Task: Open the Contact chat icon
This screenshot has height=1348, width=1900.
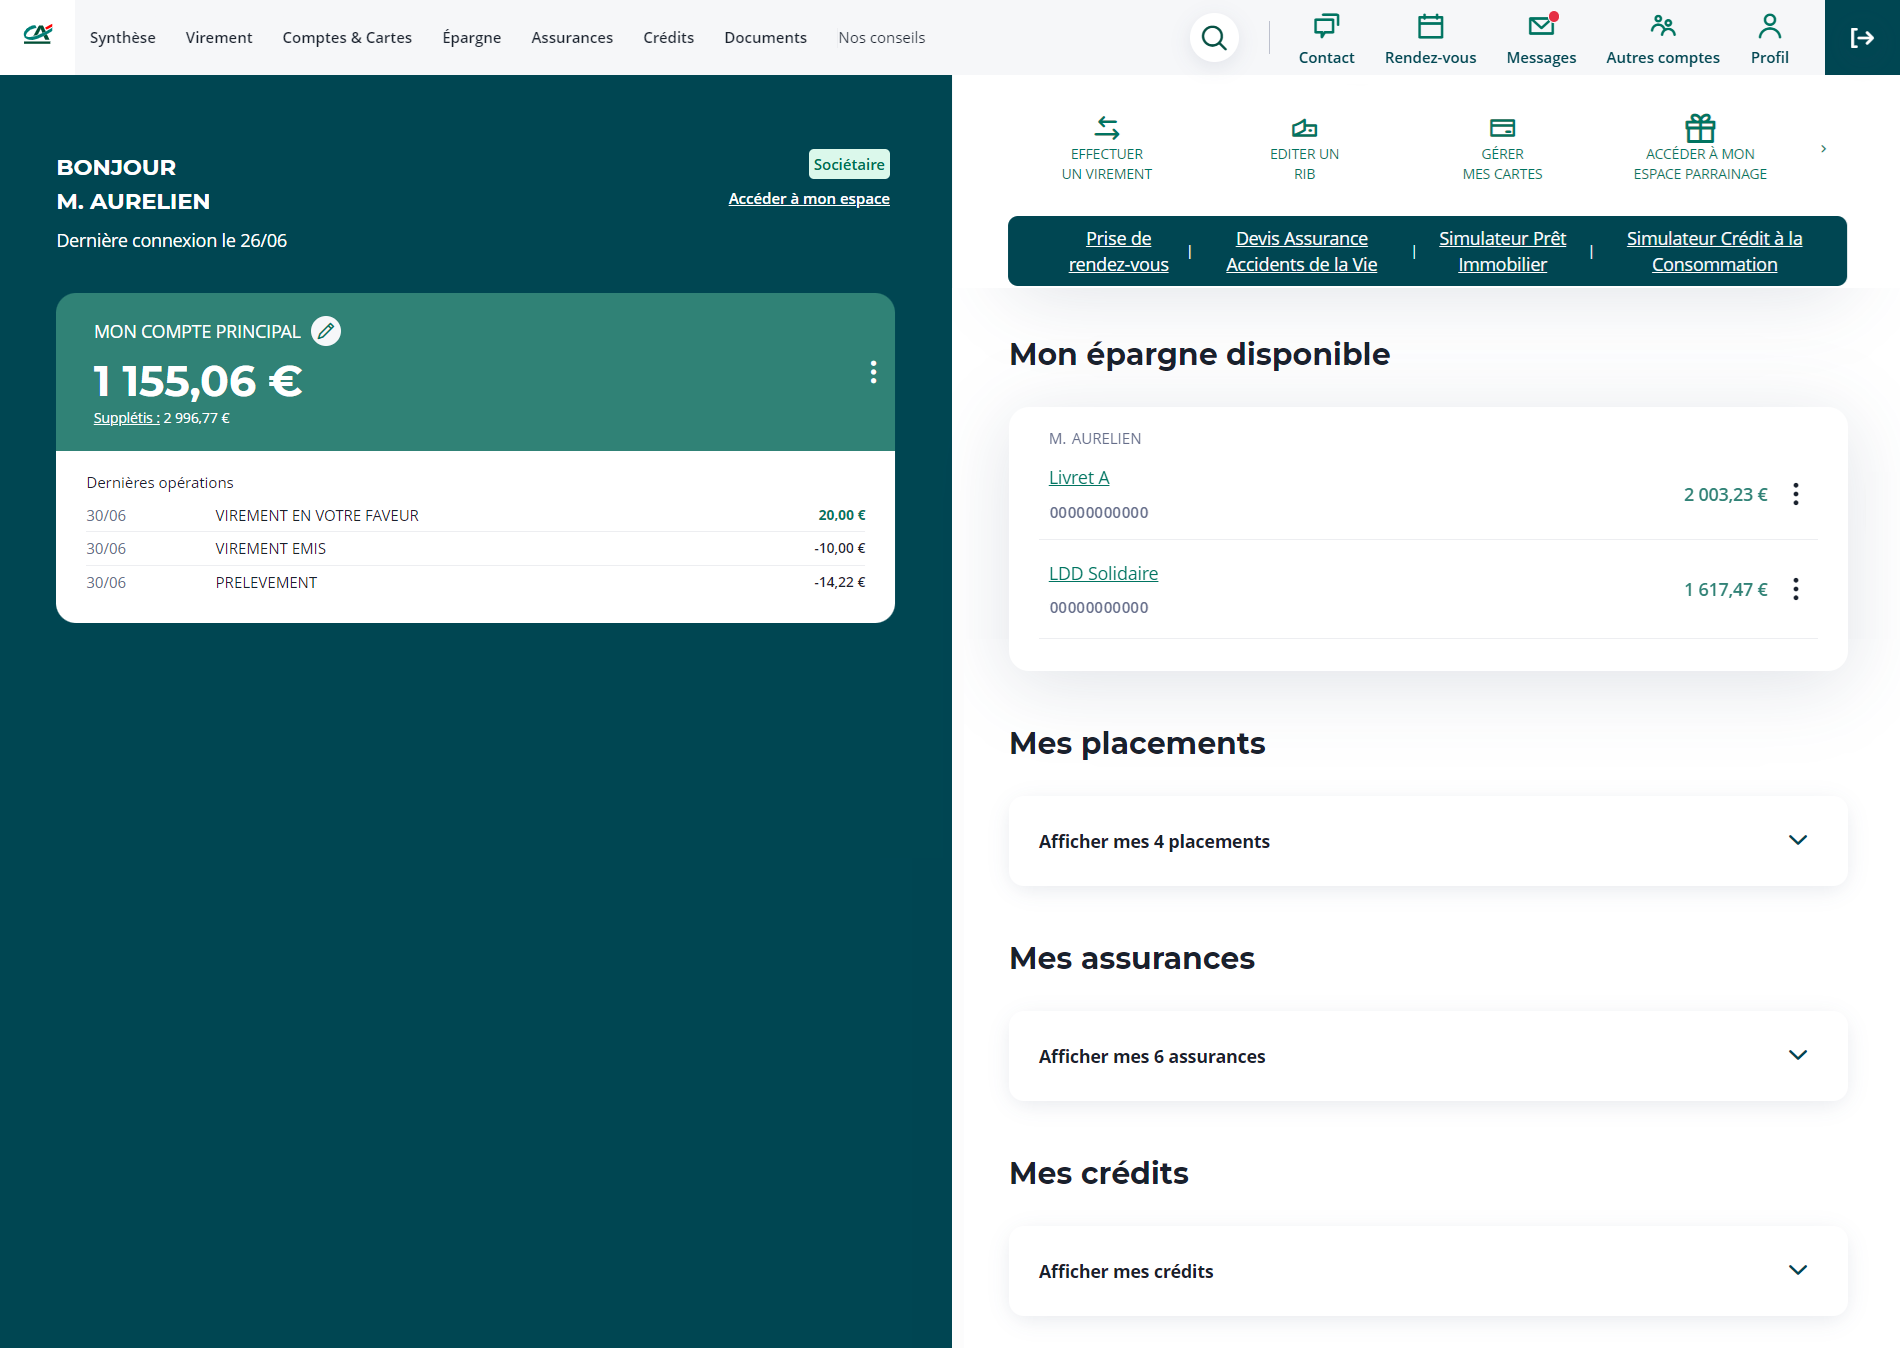Action: (x=1326, y=26)
